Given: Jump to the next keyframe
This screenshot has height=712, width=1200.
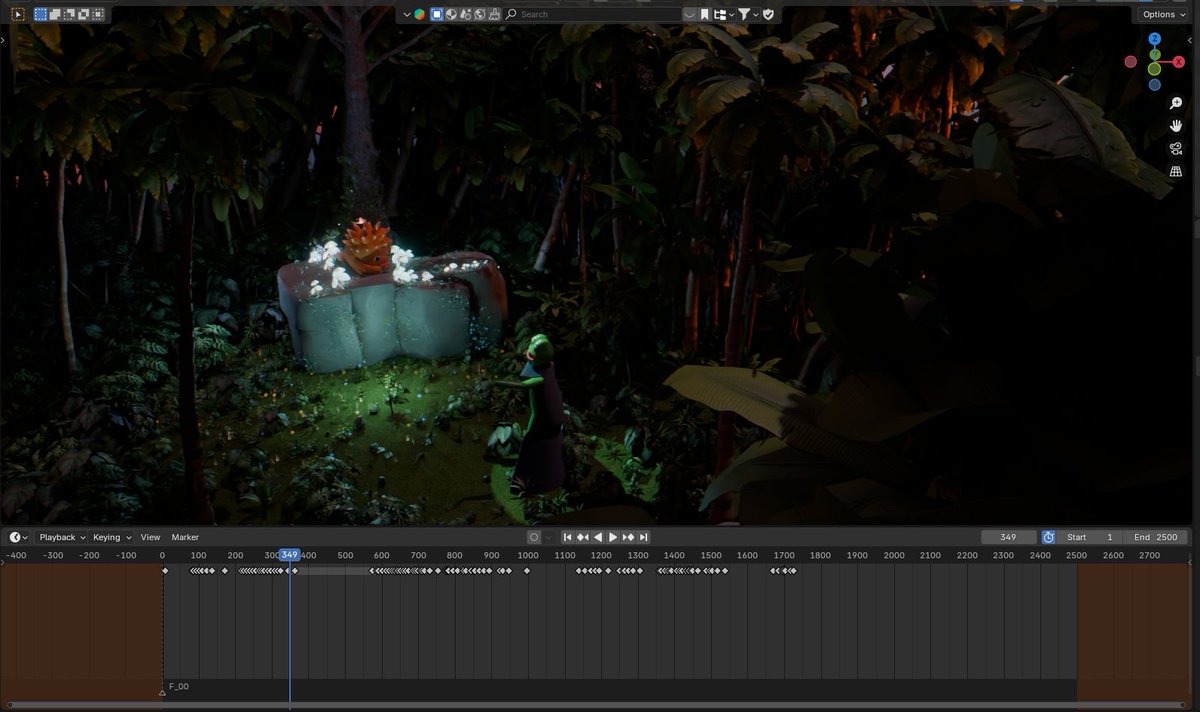Looking at the screenshot, I should pos(628,537).
